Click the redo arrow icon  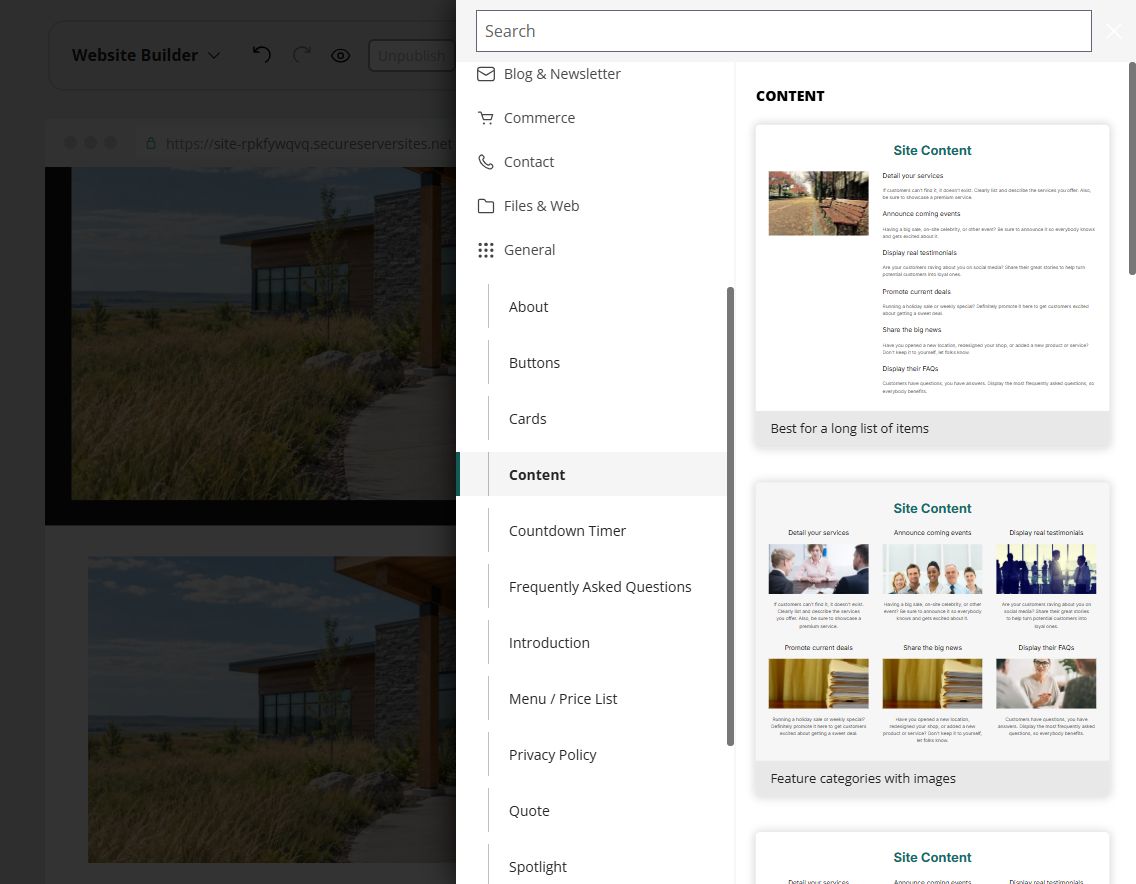[301, 54]
